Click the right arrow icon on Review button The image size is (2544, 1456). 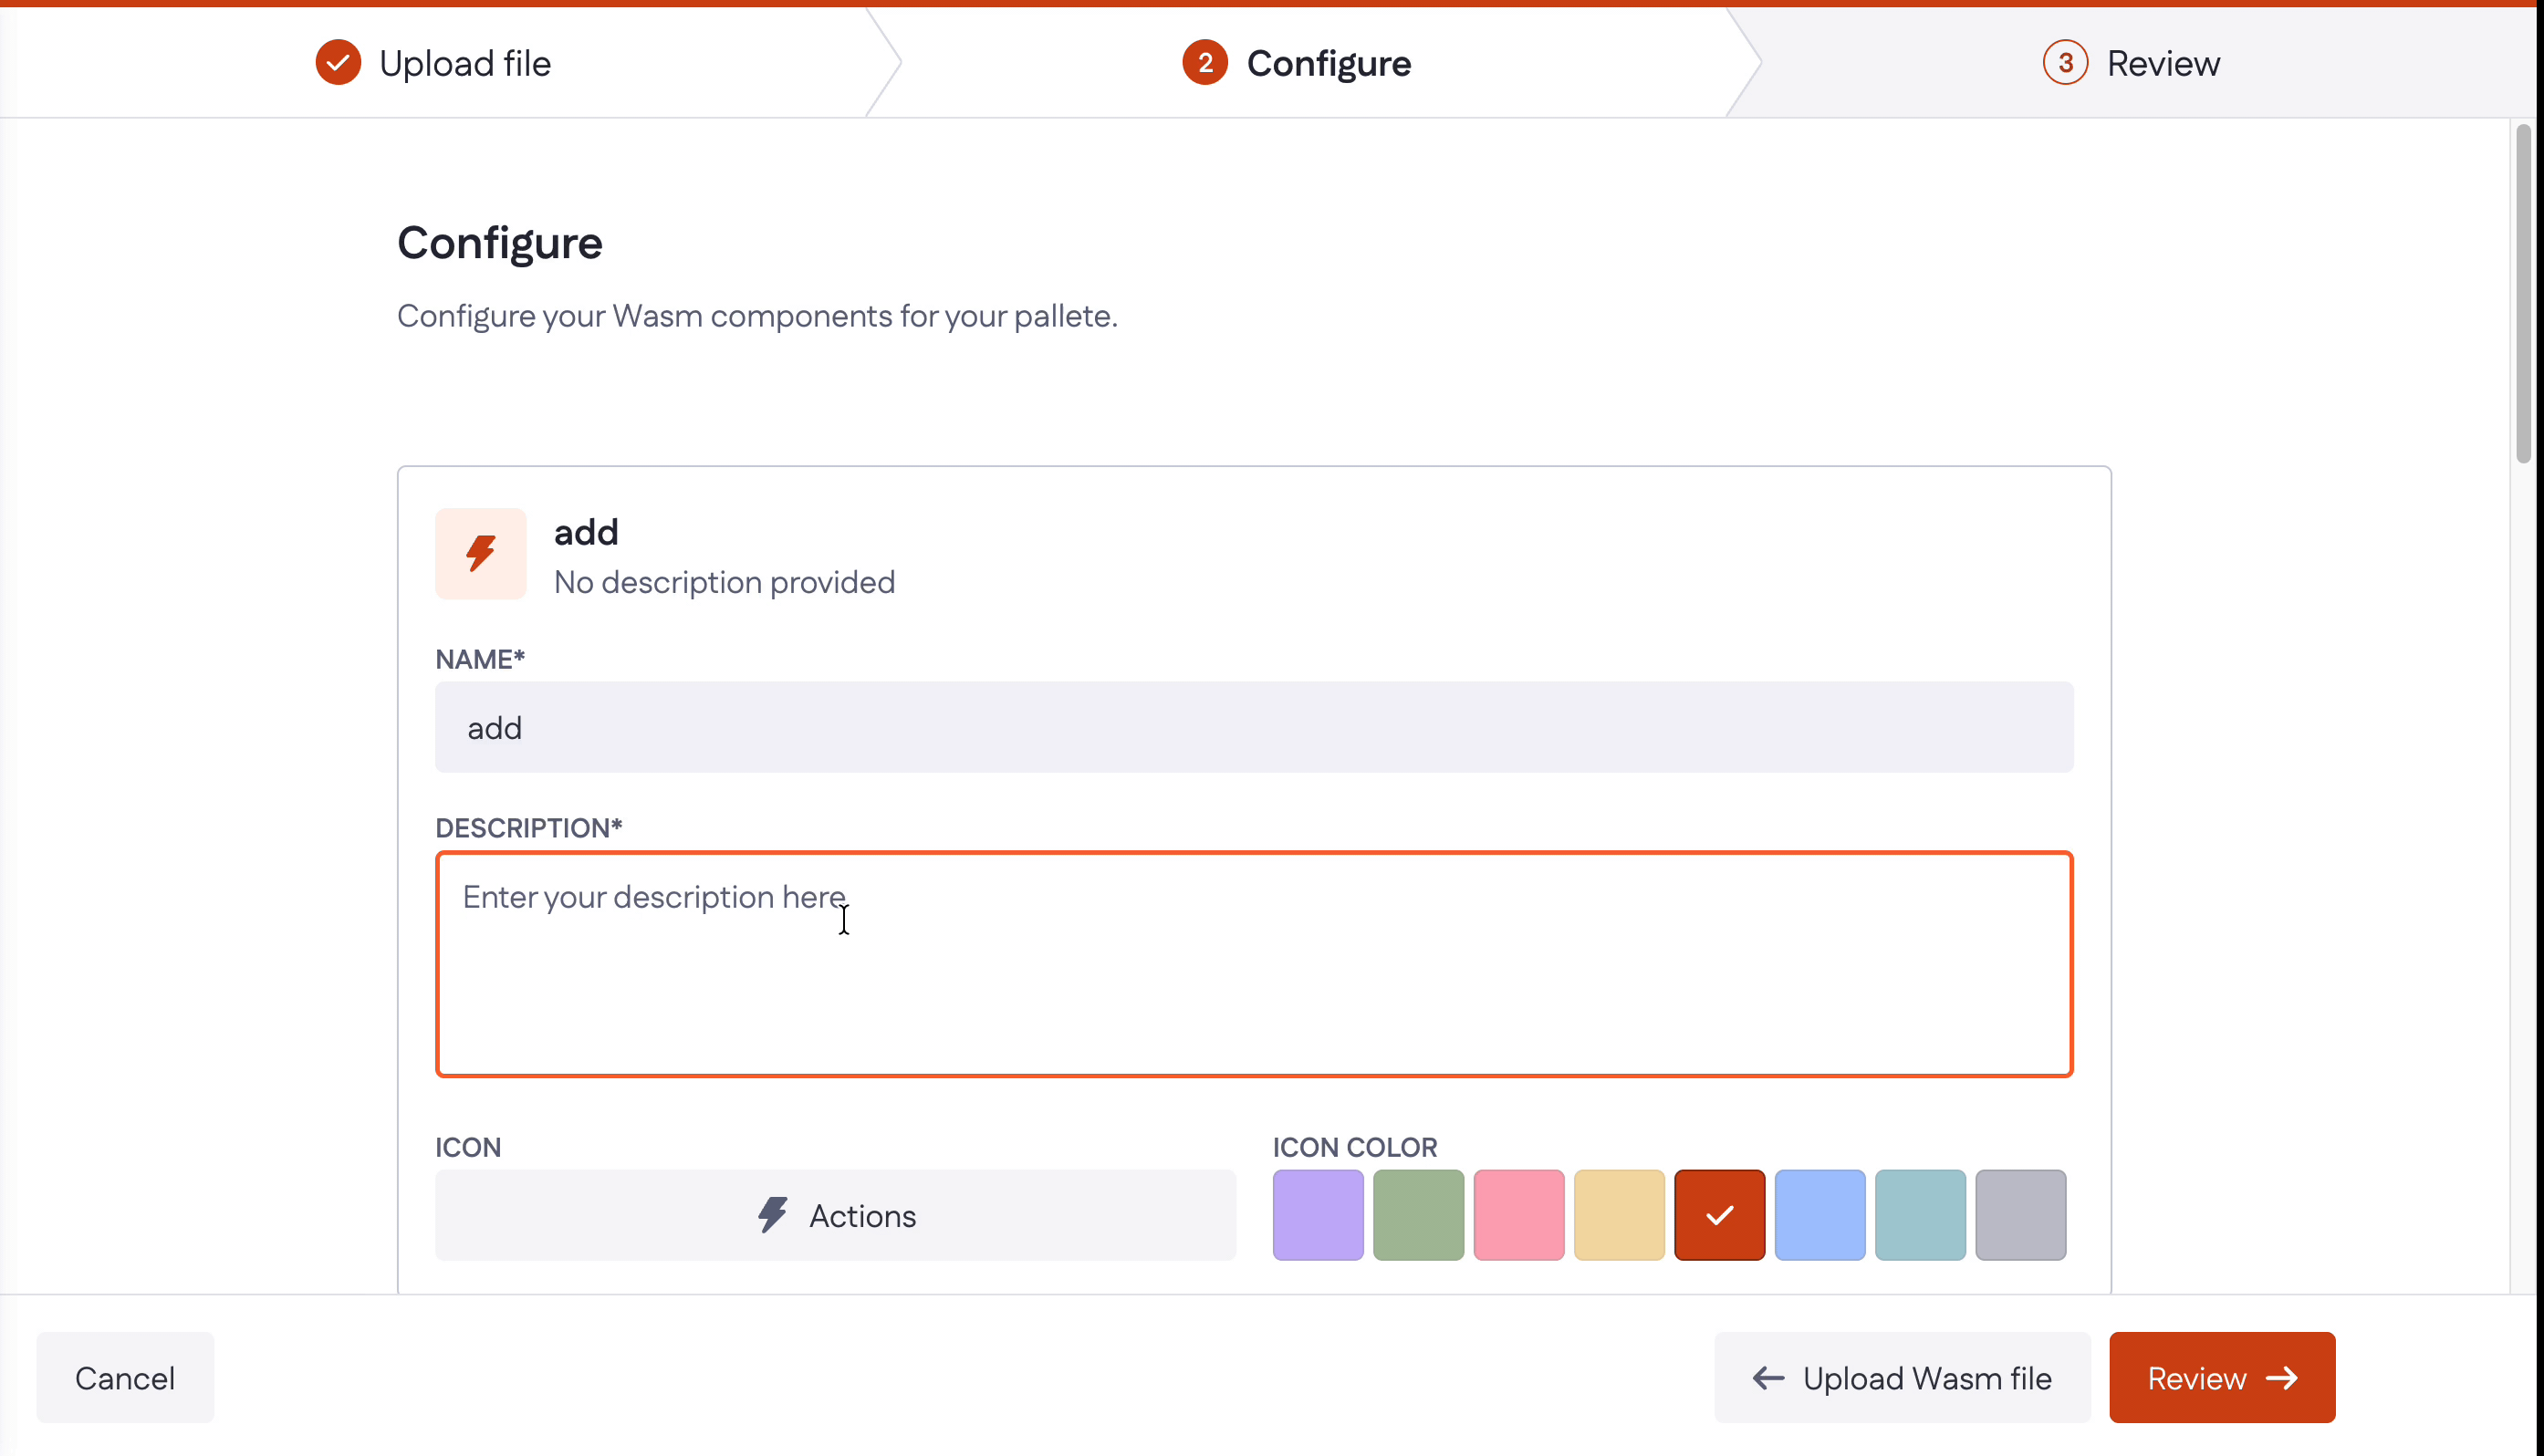coord(2282,1378)
